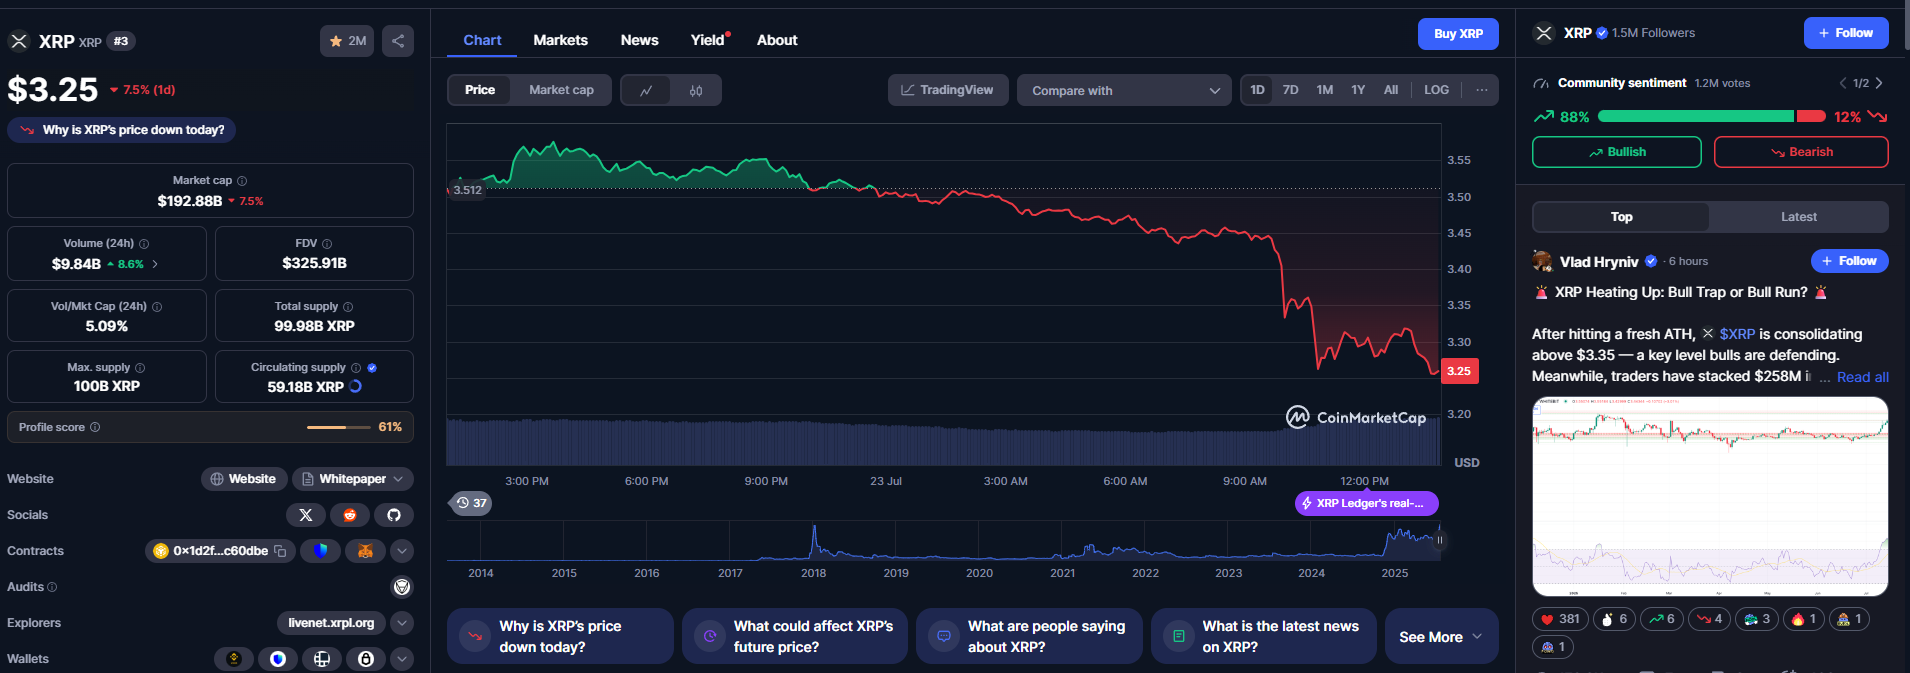Click the Buy XRP button

click(x=1458, y=33)
